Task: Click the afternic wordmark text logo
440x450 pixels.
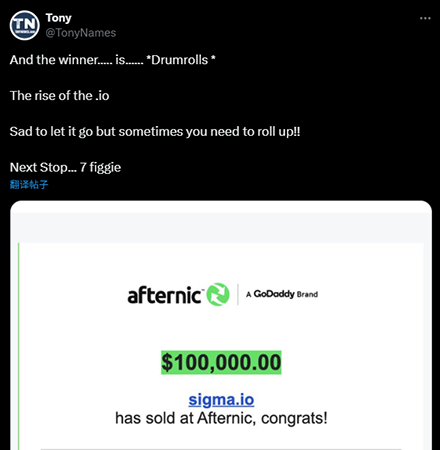Action: click(165, 295)
